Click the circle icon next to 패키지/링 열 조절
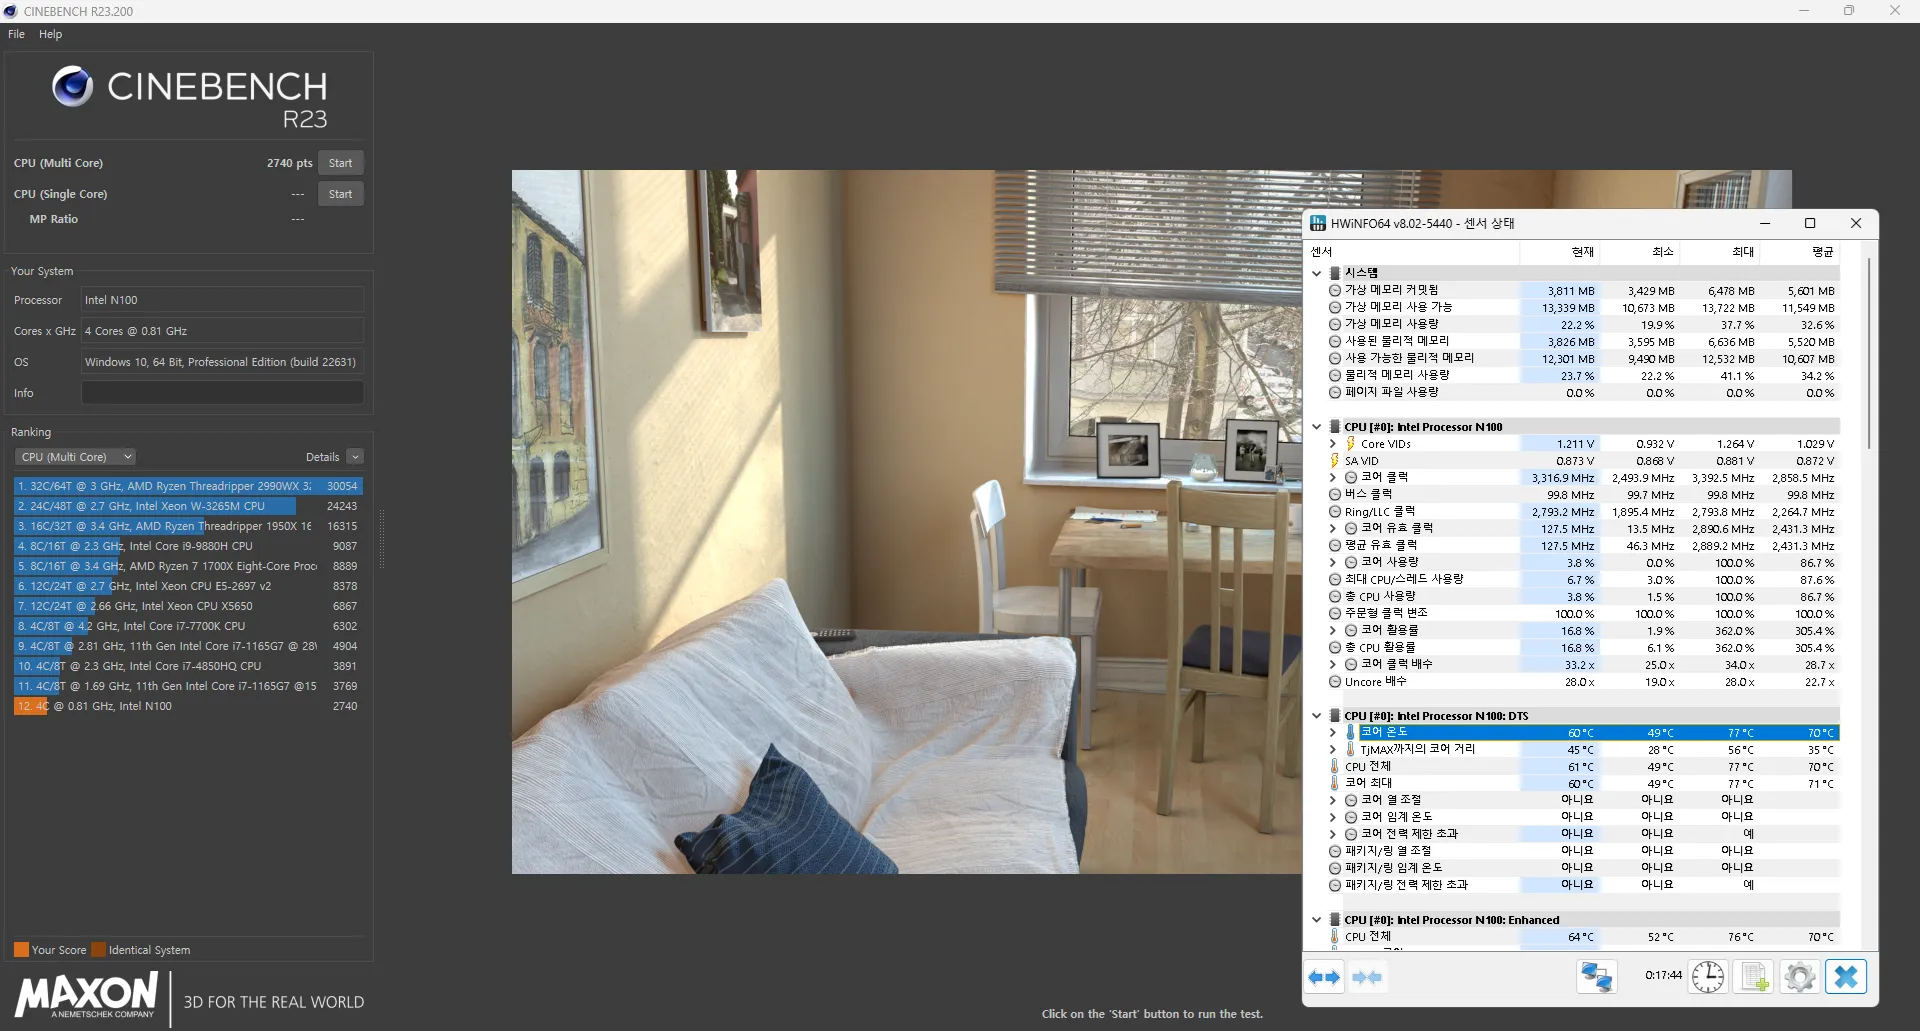This screenshot has height=1031, width=1920. [1334, 852]
